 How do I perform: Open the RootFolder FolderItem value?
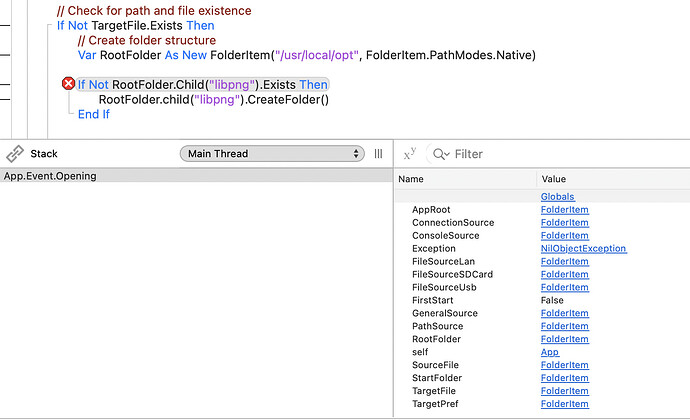pyautogui.click(x=565, y=339)
